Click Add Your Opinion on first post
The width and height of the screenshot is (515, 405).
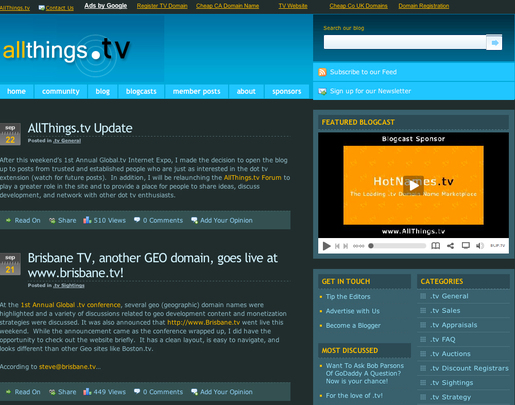click(x=226, y=220)
